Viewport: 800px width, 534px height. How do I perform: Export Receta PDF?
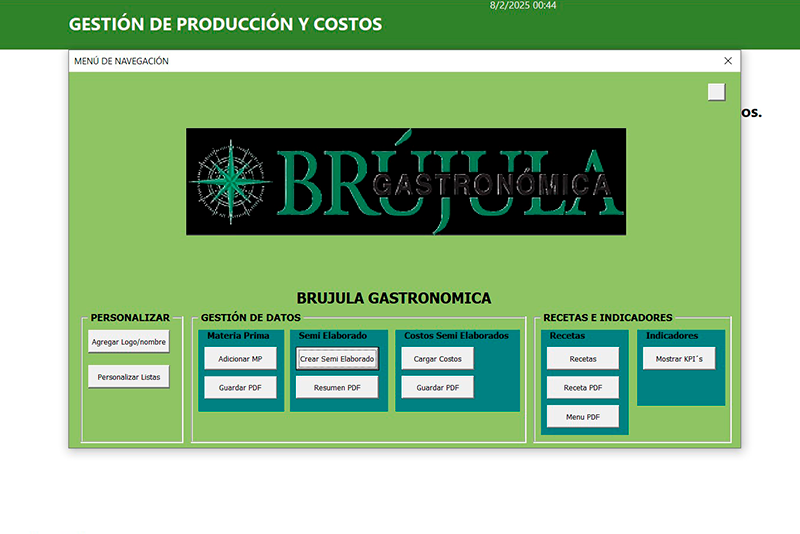(x=583, y=388)
